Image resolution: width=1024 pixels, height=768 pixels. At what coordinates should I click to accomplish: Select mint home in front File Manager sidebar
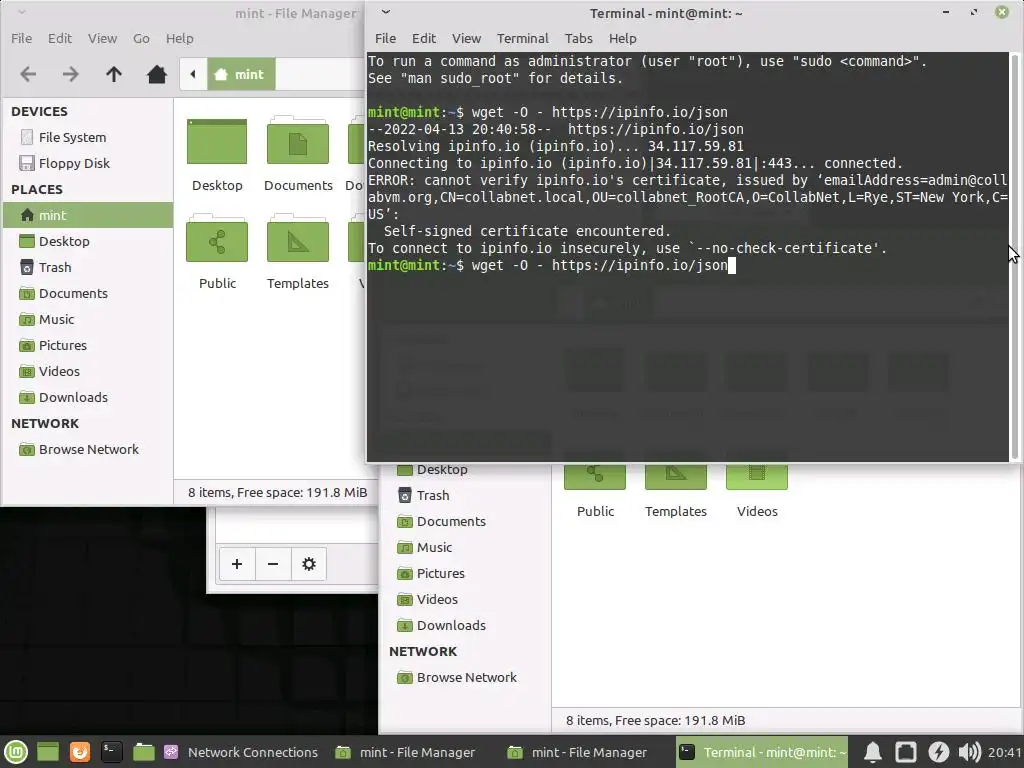[x=88, y=216]
